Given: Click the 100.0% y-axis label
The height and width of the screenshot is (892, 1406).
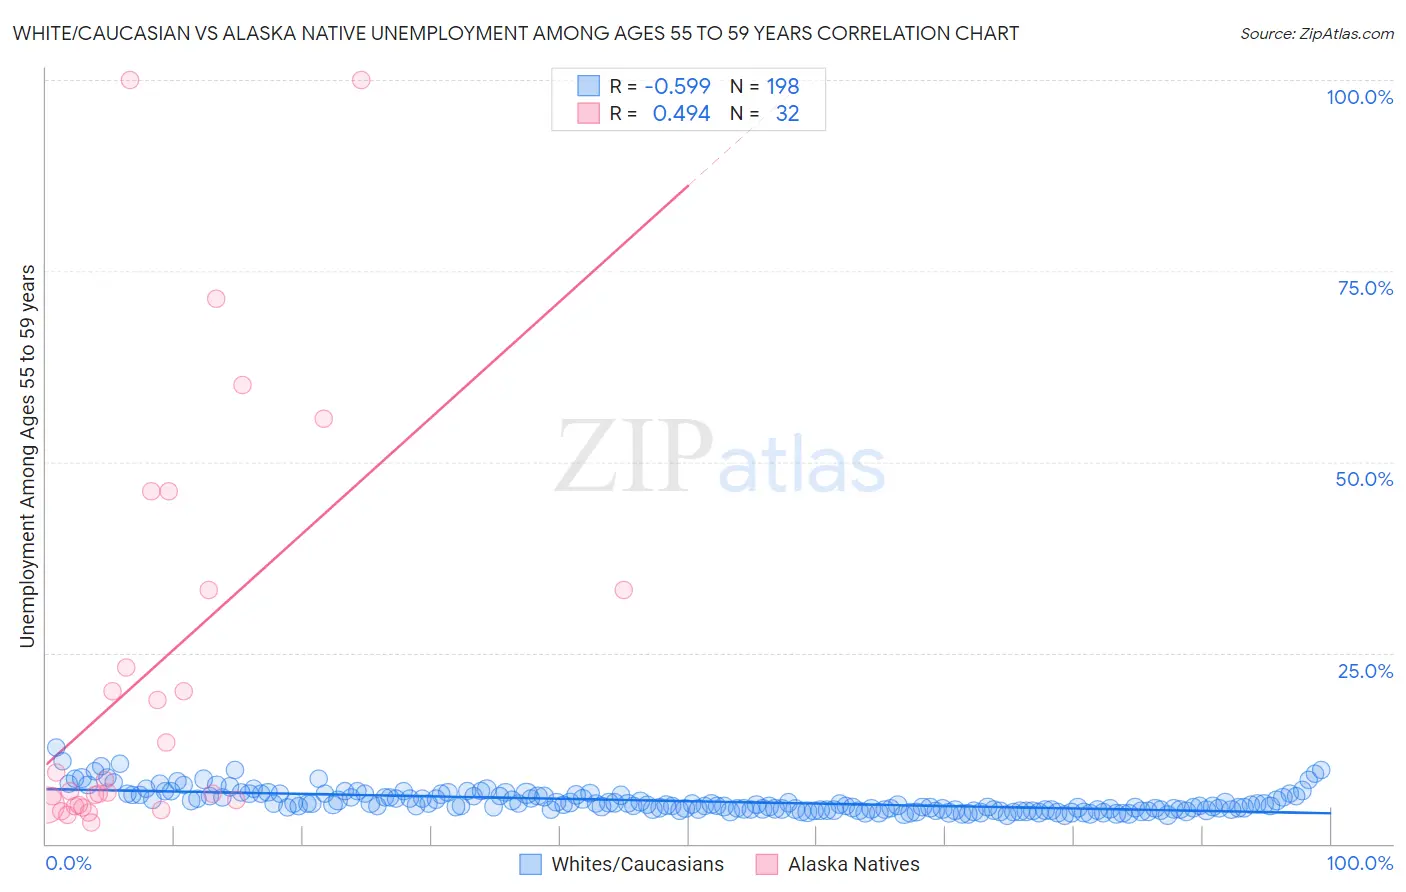Looking at the screenshot, I should click(x=1360, y=97).
